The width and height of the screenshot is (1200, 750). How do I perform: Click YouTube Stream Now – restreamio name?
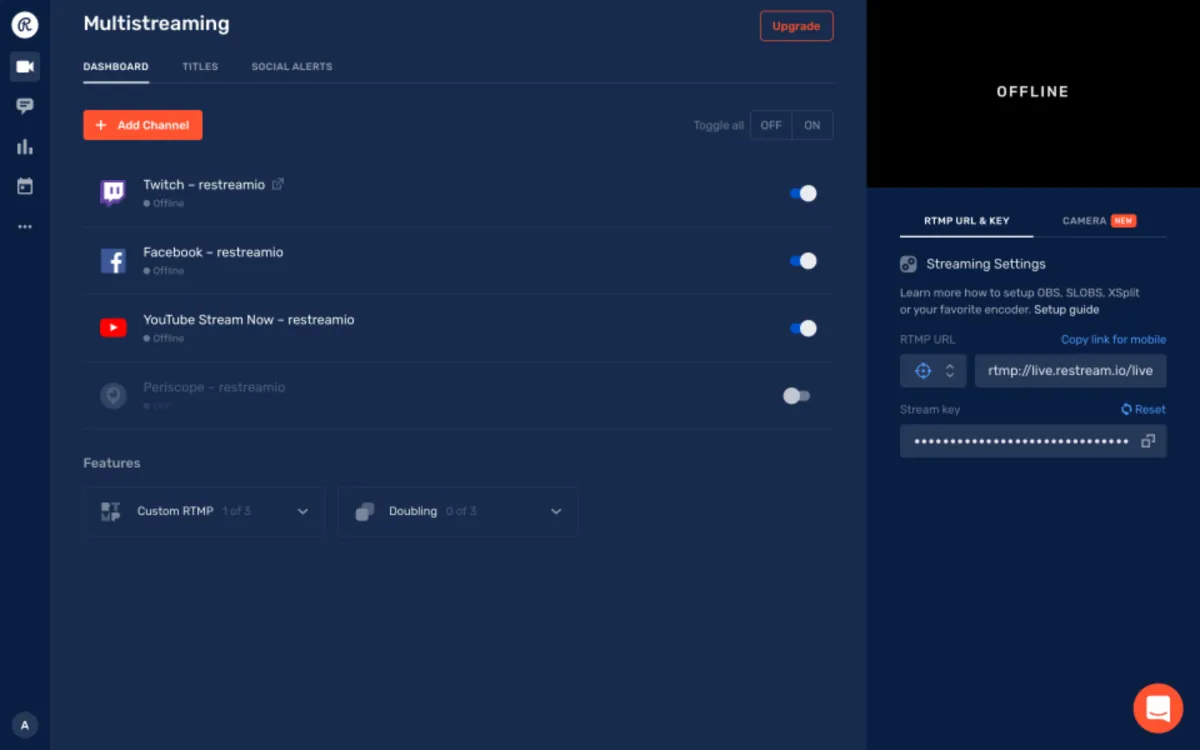pos(249,320)
